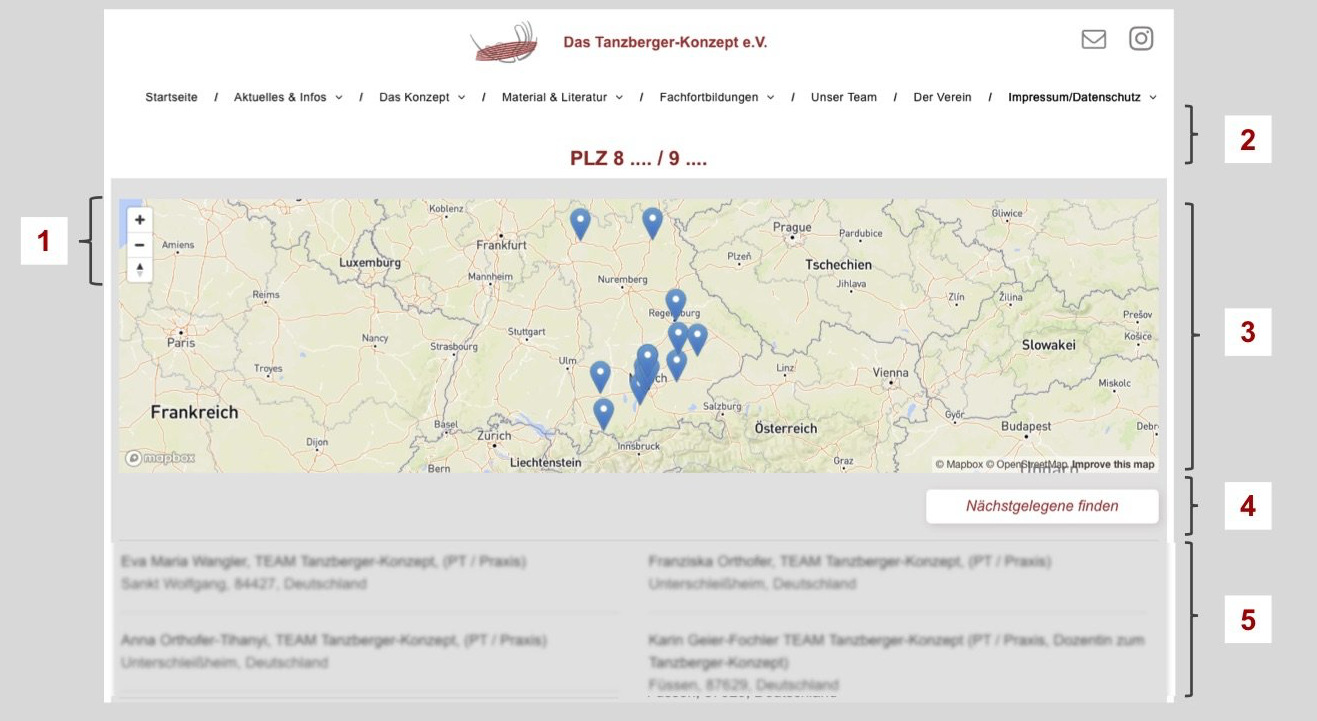
Task: Open the Instagram icon in header
Action: [1141, 39]
